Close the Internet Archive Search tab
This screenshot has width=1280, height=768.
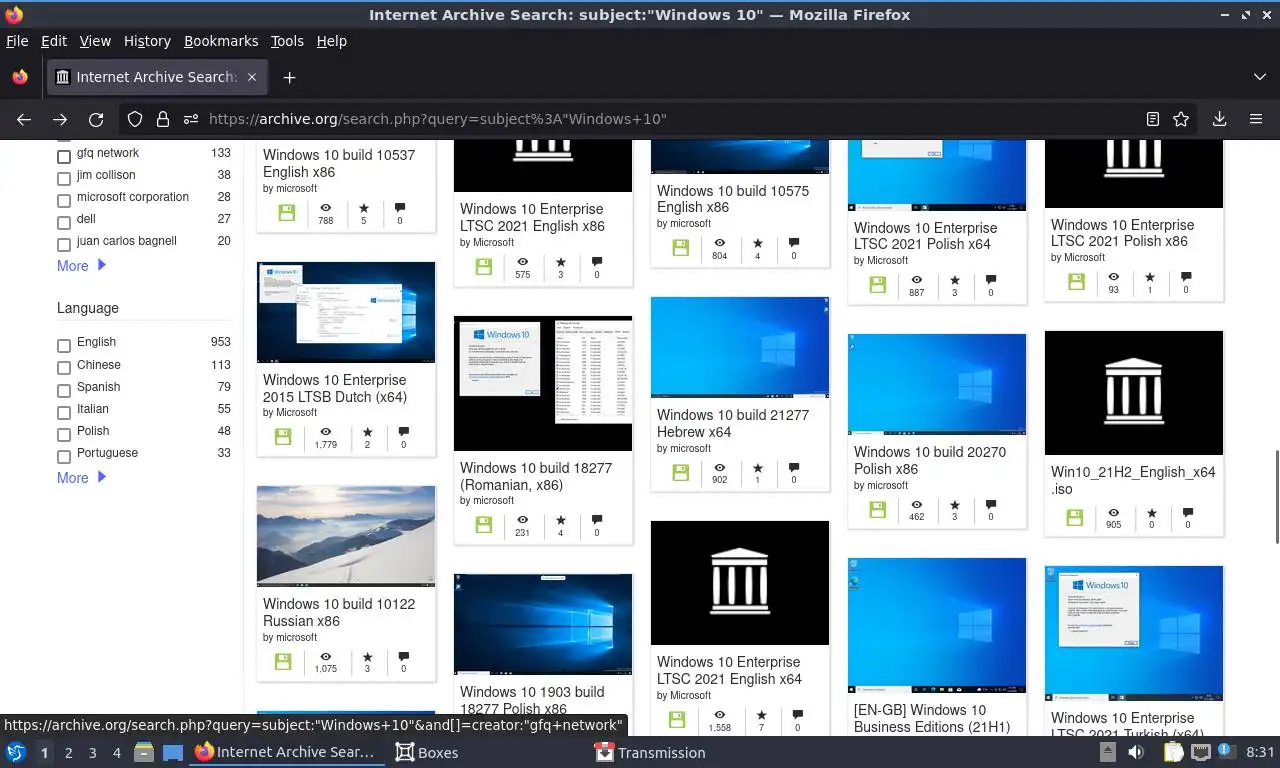[252, 77]
